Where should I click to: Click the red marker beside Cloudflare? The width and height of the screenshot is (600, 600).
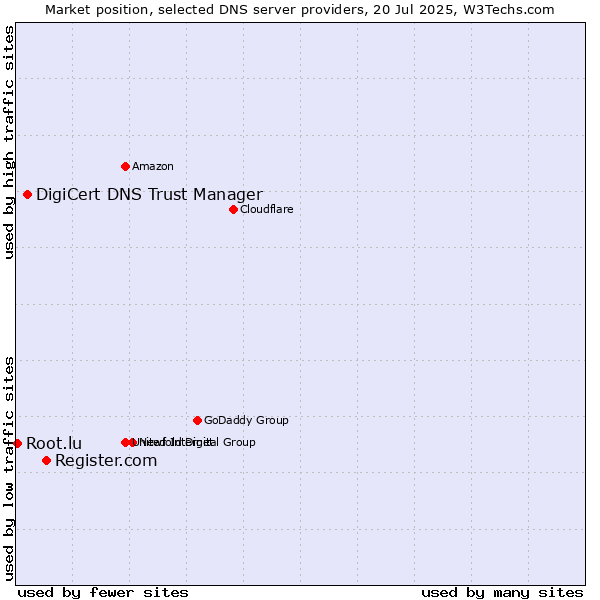233,209
